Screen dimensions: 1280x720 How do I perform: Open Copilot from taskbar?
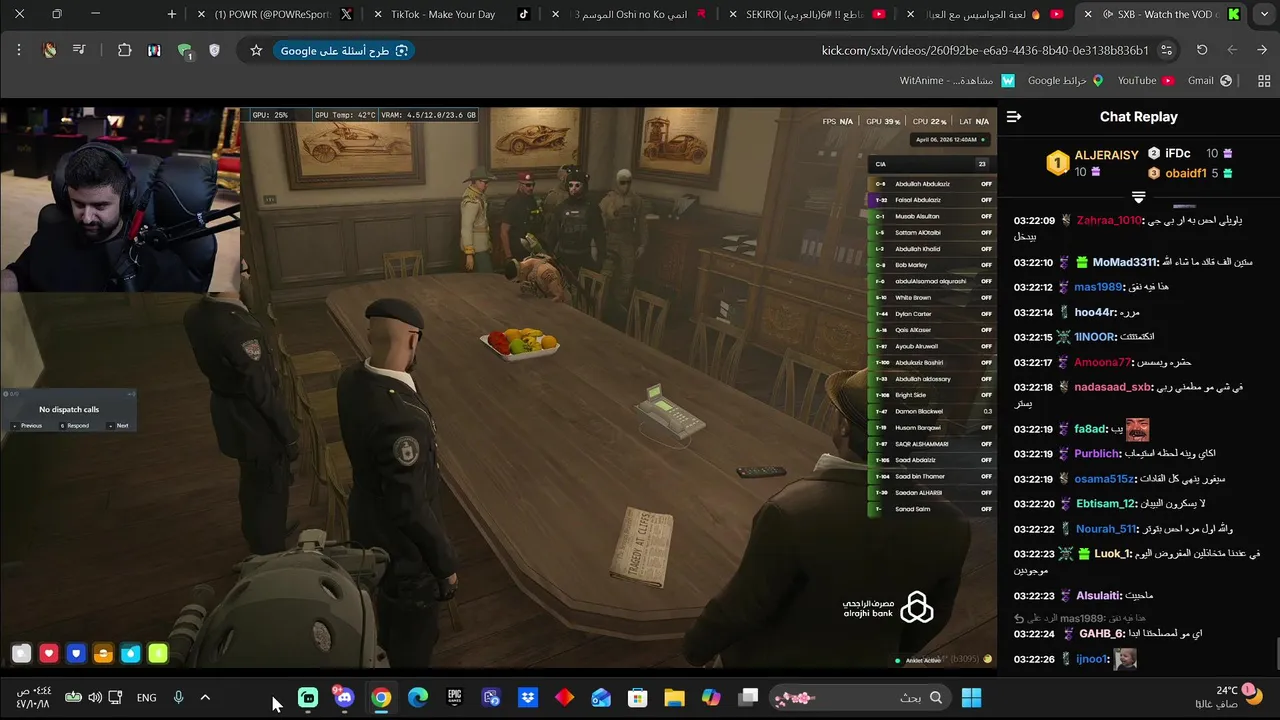click(x=711, y=697)
